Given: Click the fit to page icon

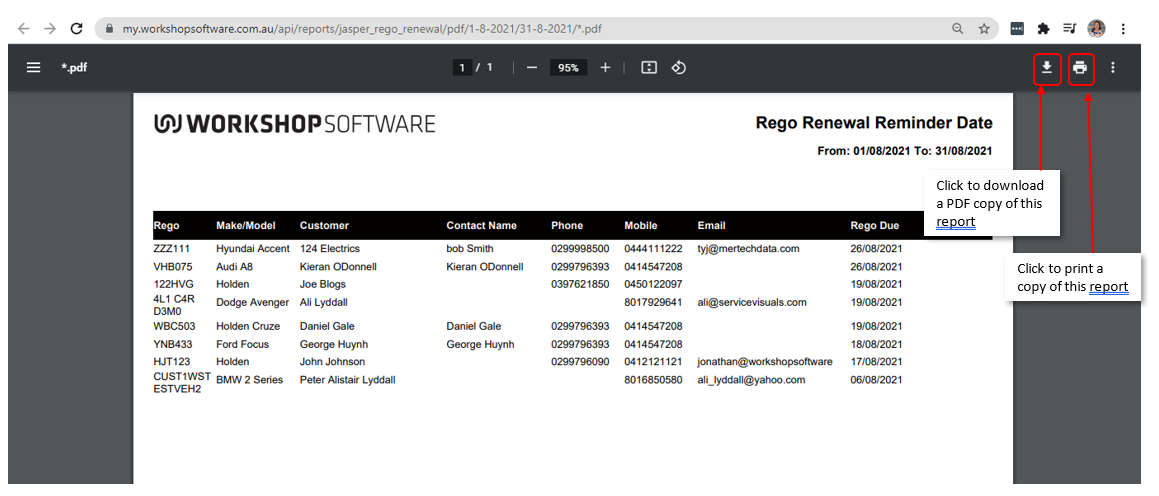Looking at the screenshot, I should coord(649,67).
